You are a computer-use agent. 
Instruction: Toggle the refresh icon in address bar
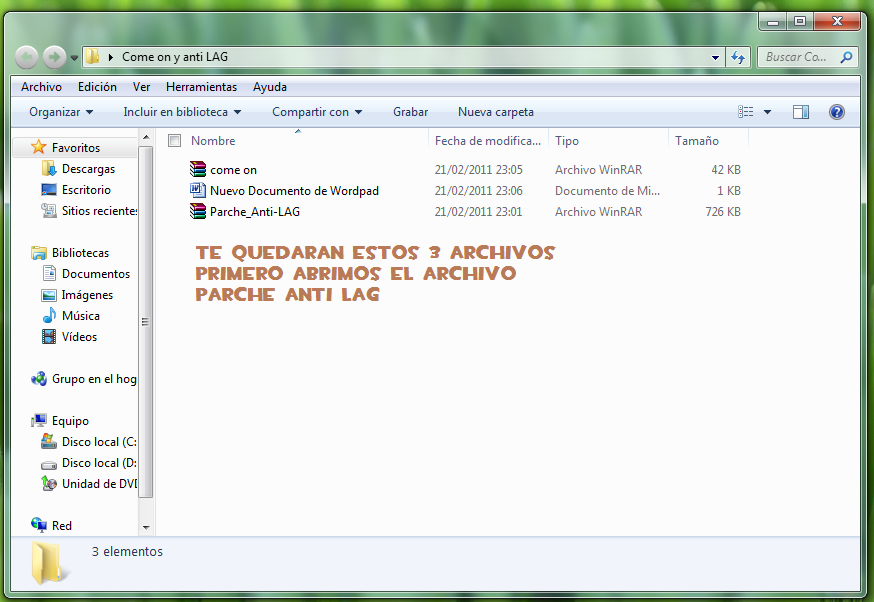(738, 57)
